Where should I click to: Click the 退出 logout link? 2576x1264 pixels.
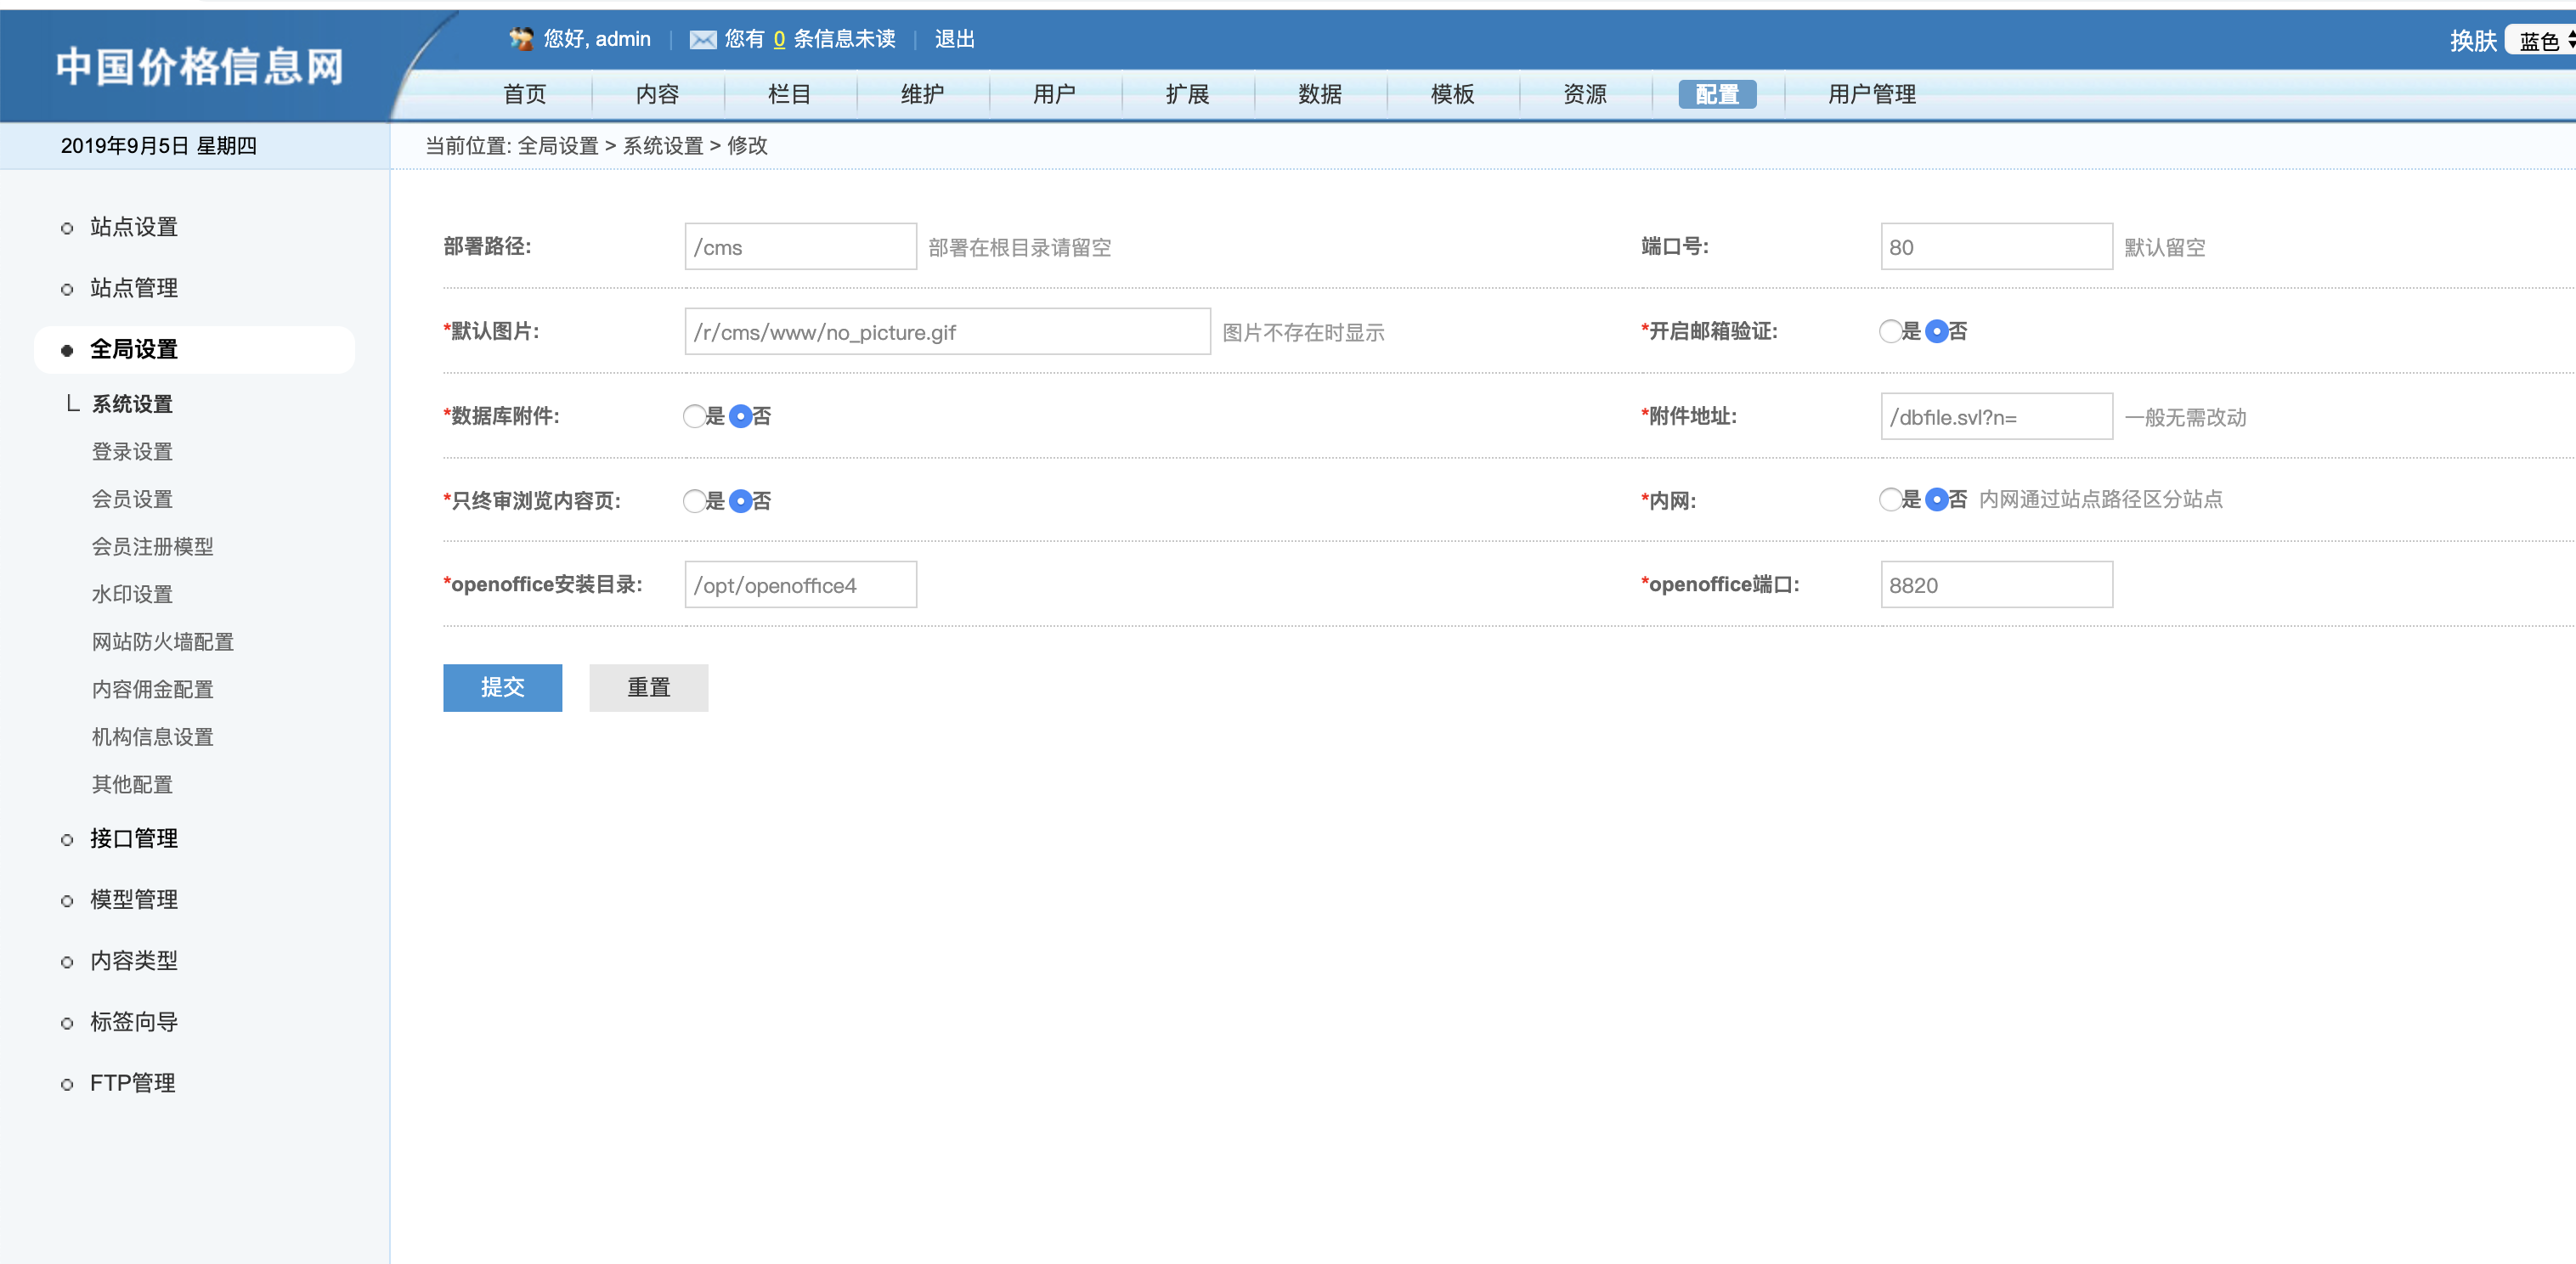pyautogui.click(x=954, y=39)
